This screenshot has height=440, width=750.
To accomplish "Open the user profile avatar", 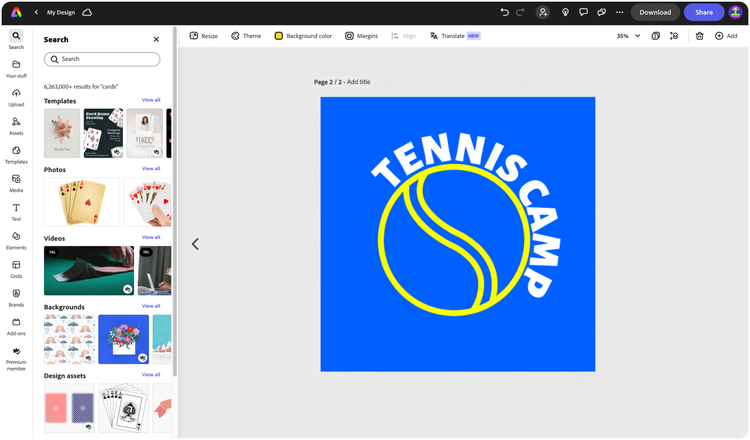I will (x=735, y=12).
